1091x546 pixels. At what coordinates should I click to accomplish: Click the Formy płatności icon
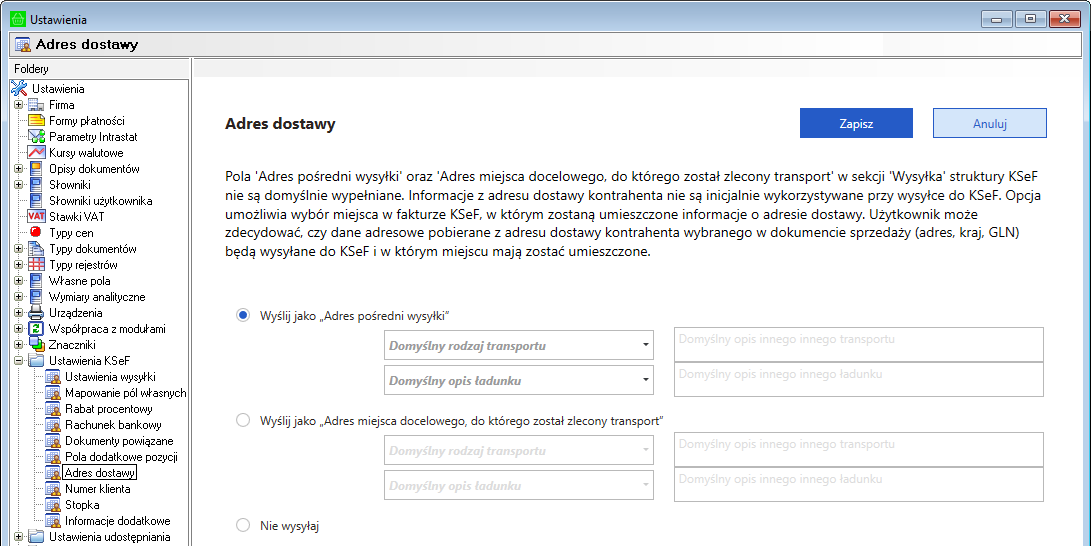[37, 120]
